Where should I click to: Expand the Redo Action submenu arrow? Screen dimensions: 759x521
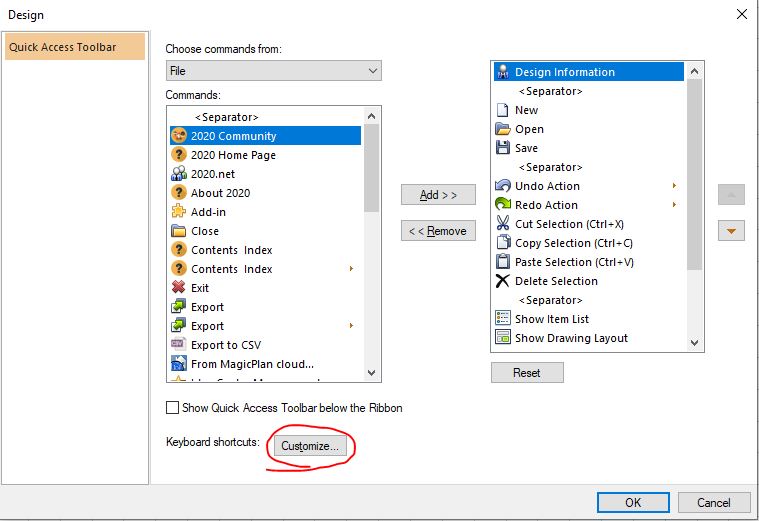pyautogui.click(x=674, y=205)
